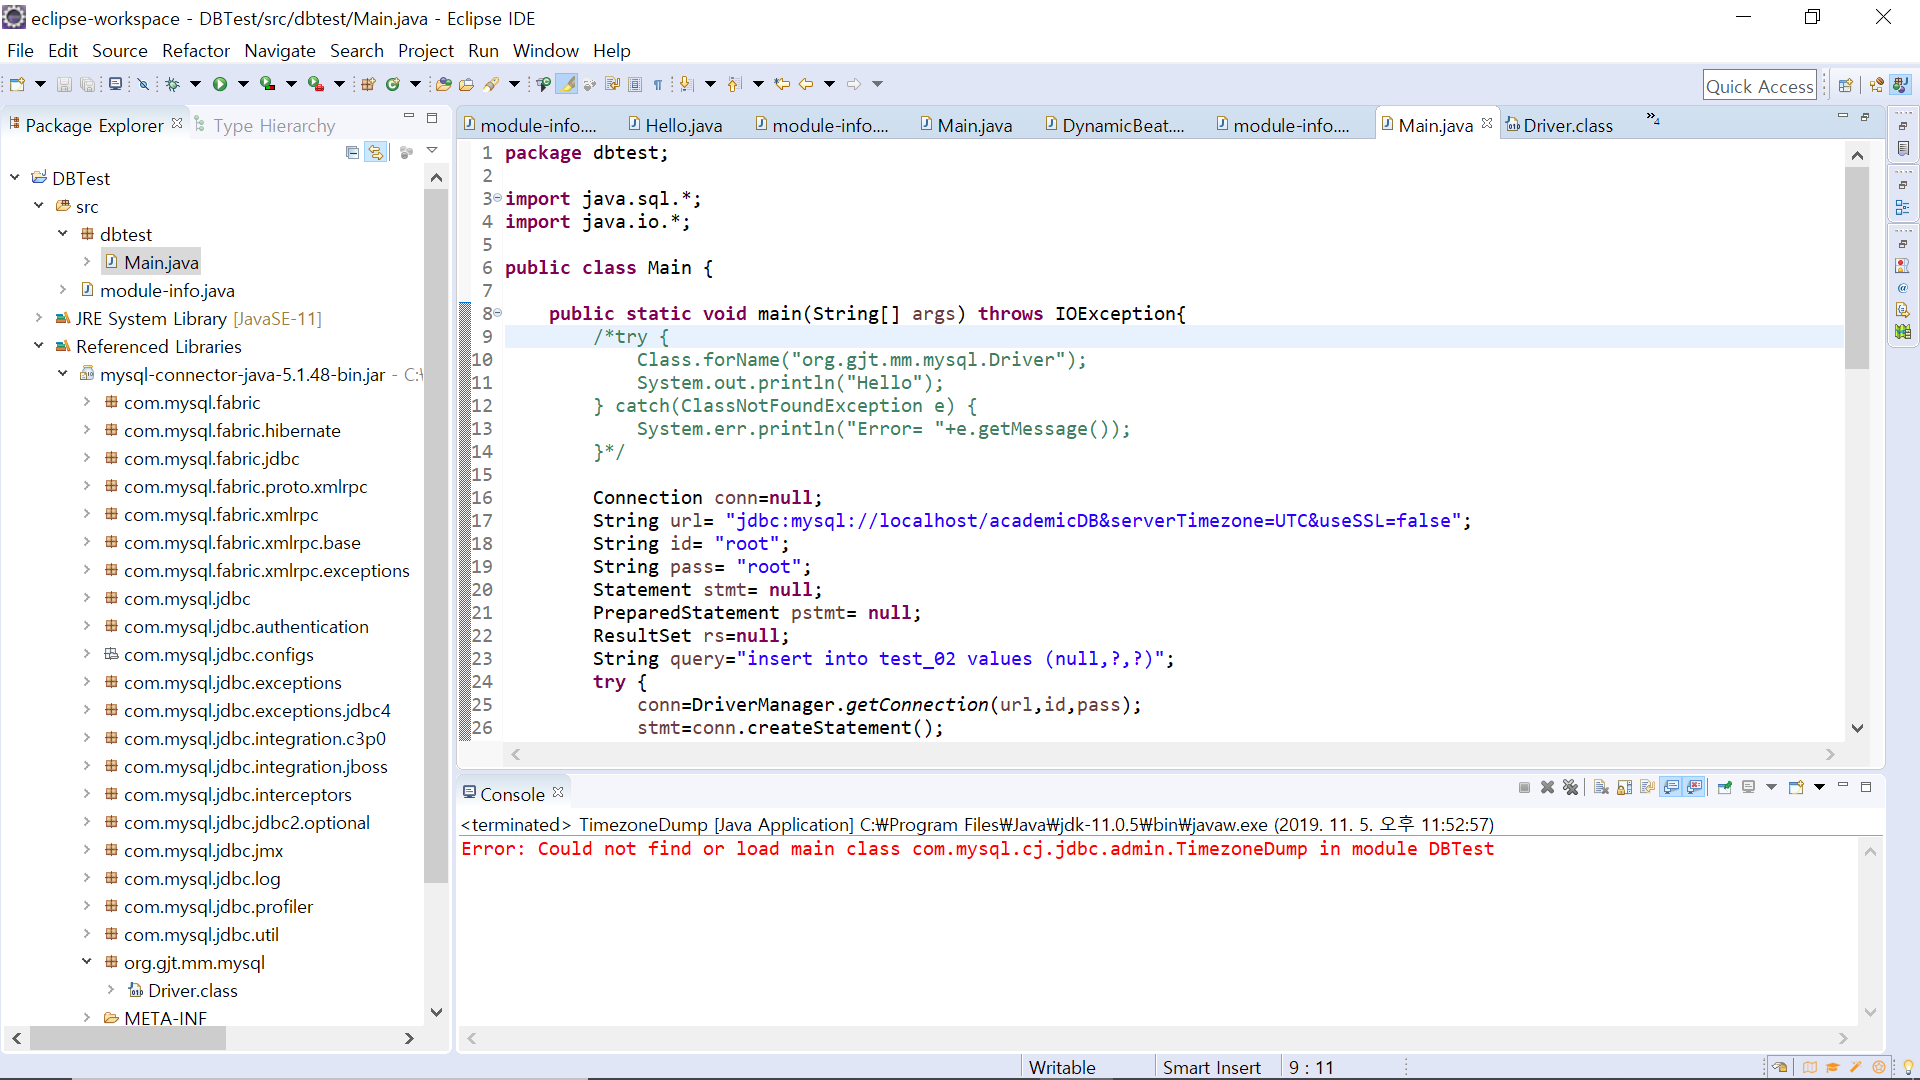The image size is (1920, 1080).
Task: Close the Console view tab
Action: tap(558, 792)
